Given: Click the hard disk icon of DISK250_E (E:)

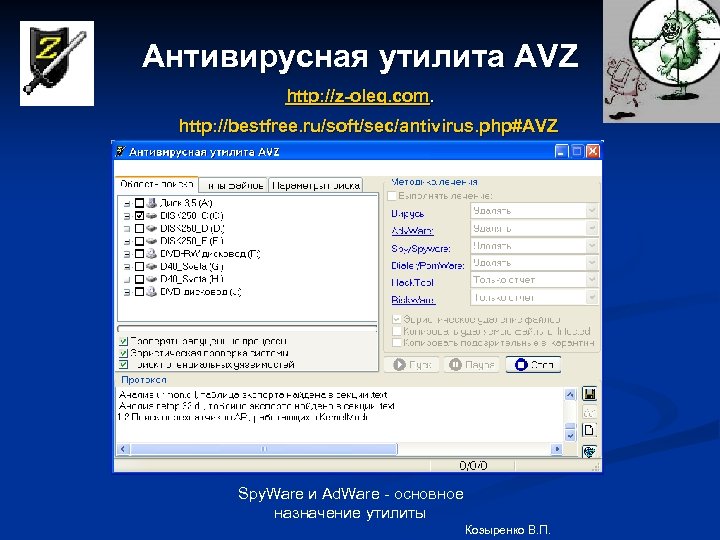Looking at the screenshot, I should (x=151, y=241).
